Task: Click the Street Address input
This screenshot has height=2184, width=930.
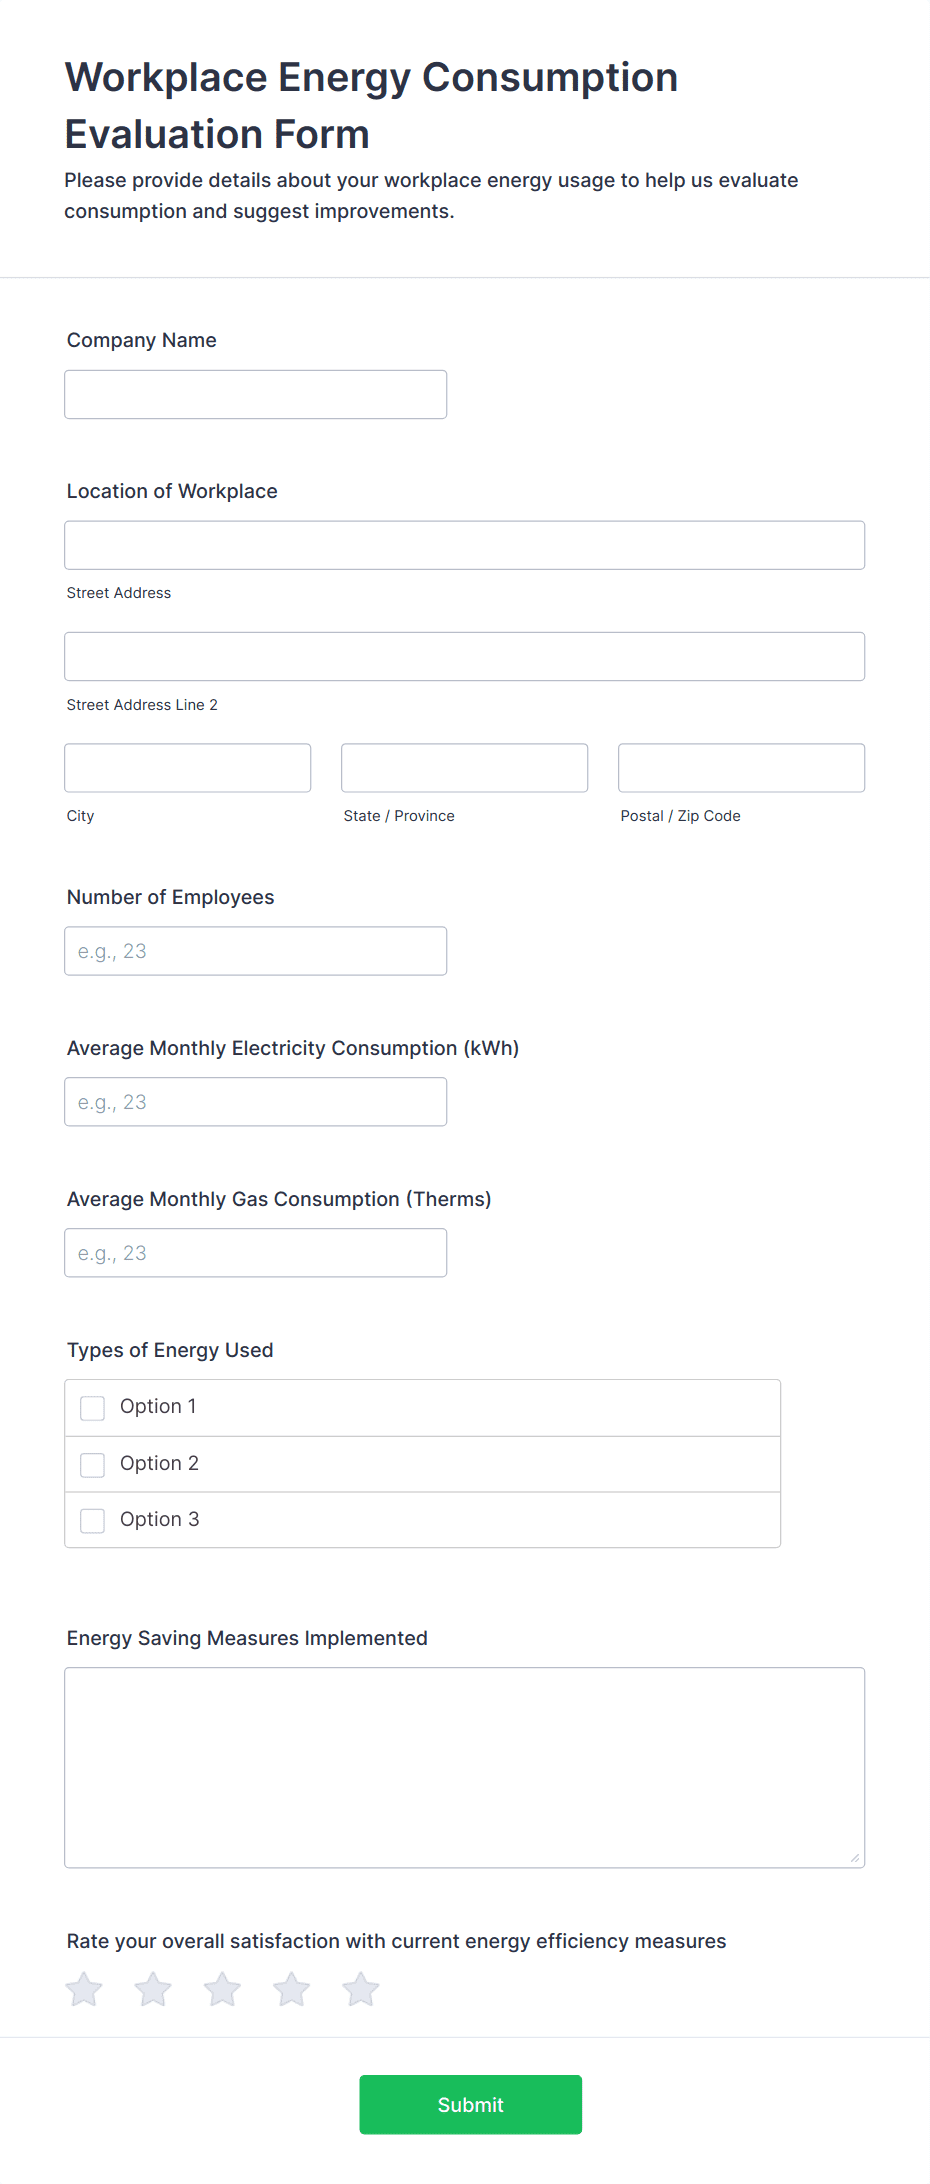Action: pyautogui.click(x=465, y=545)
